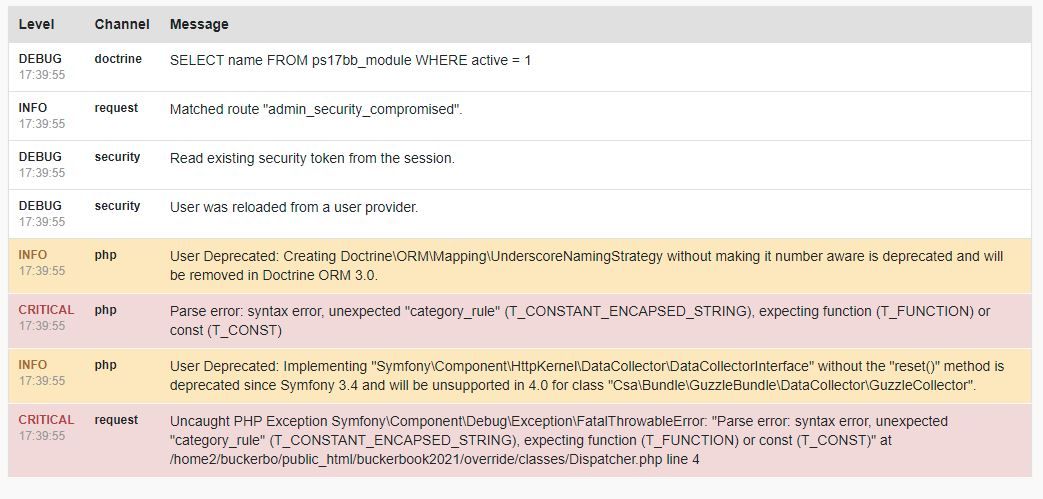Select the UnderscoreNamingStrategy deprecation message

[x=586, y=265]
